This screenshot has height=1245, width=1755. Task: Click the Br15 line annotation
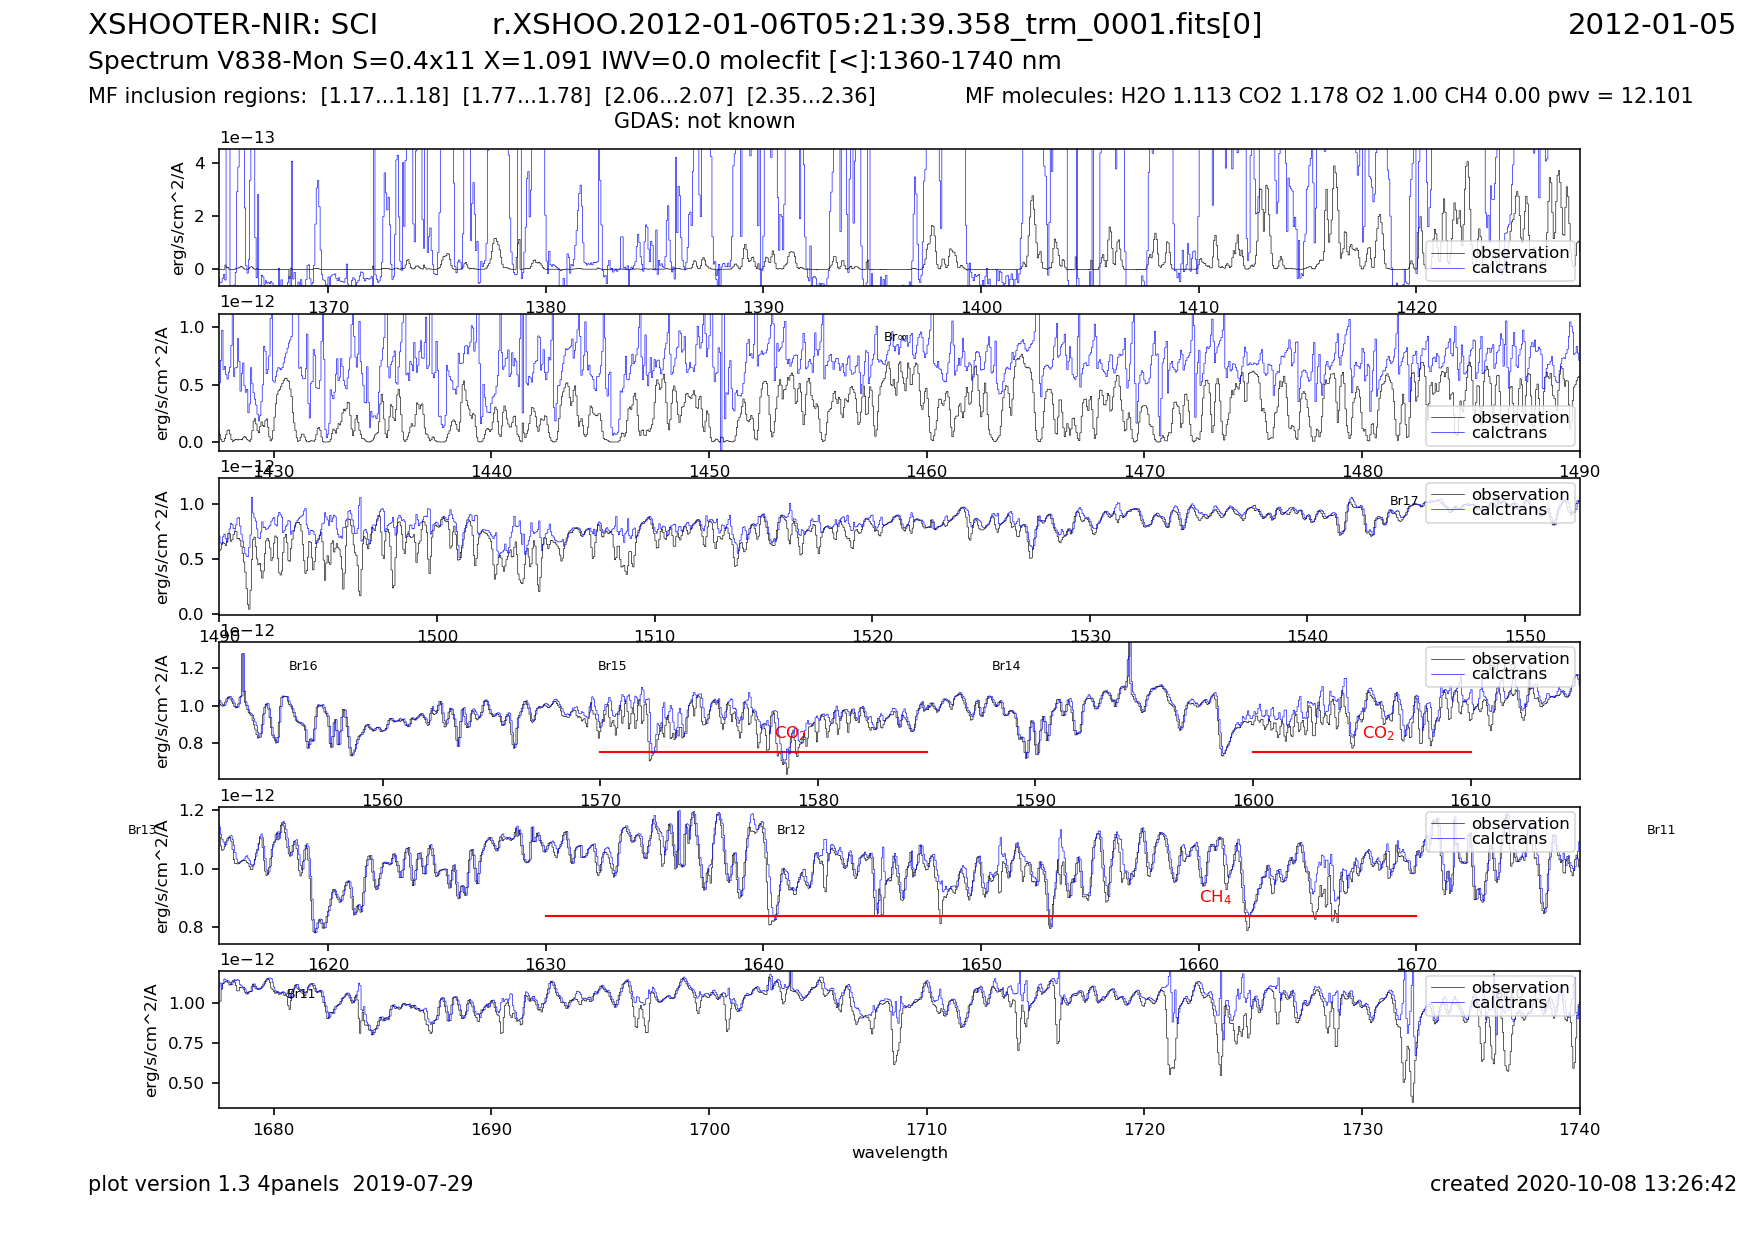pos(612,666)
